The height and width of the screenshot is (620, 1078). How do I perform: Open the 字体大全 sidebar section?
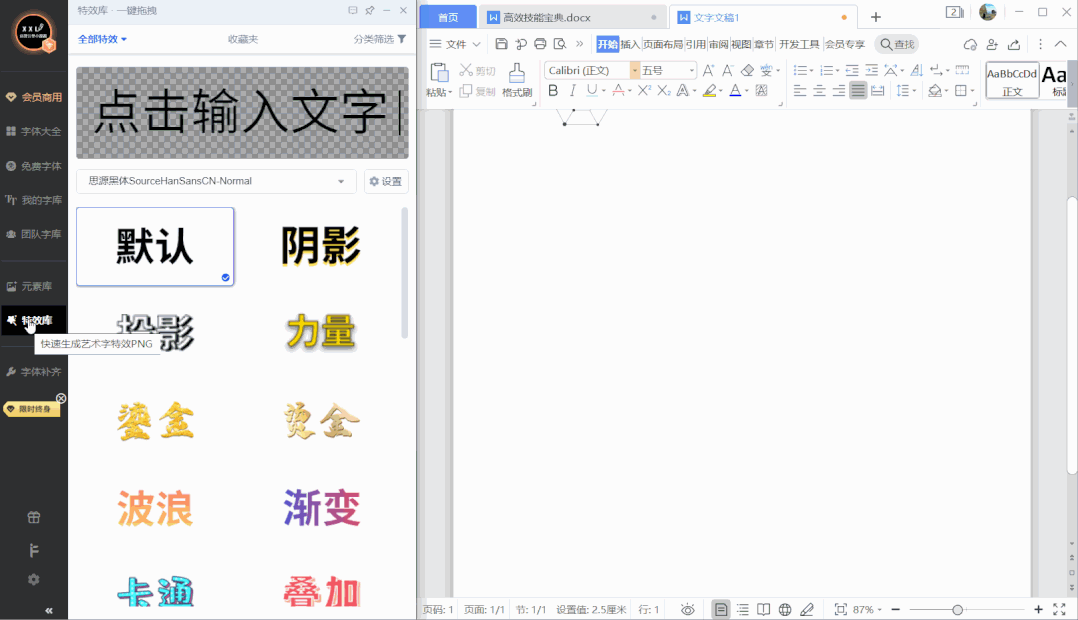point(34,131)
